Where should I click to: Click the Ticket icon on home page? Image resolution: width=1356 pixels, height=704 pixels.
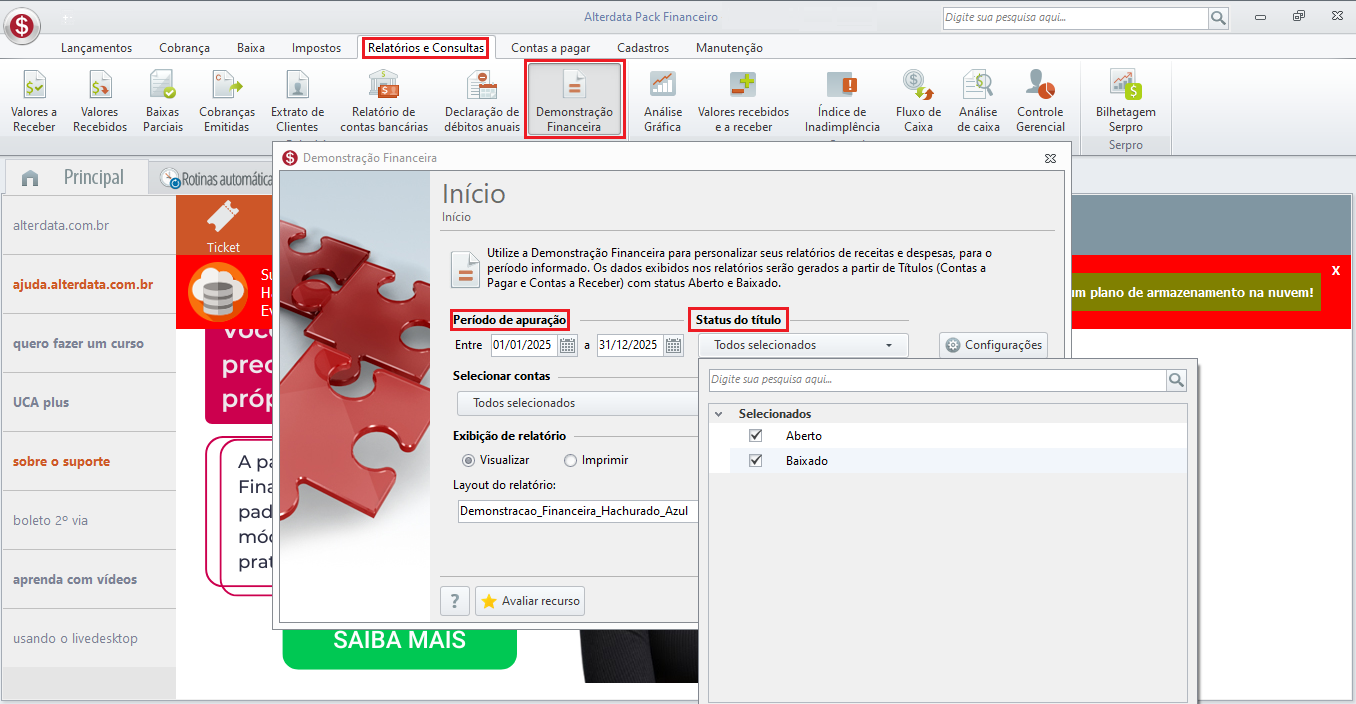pos(223,225)
